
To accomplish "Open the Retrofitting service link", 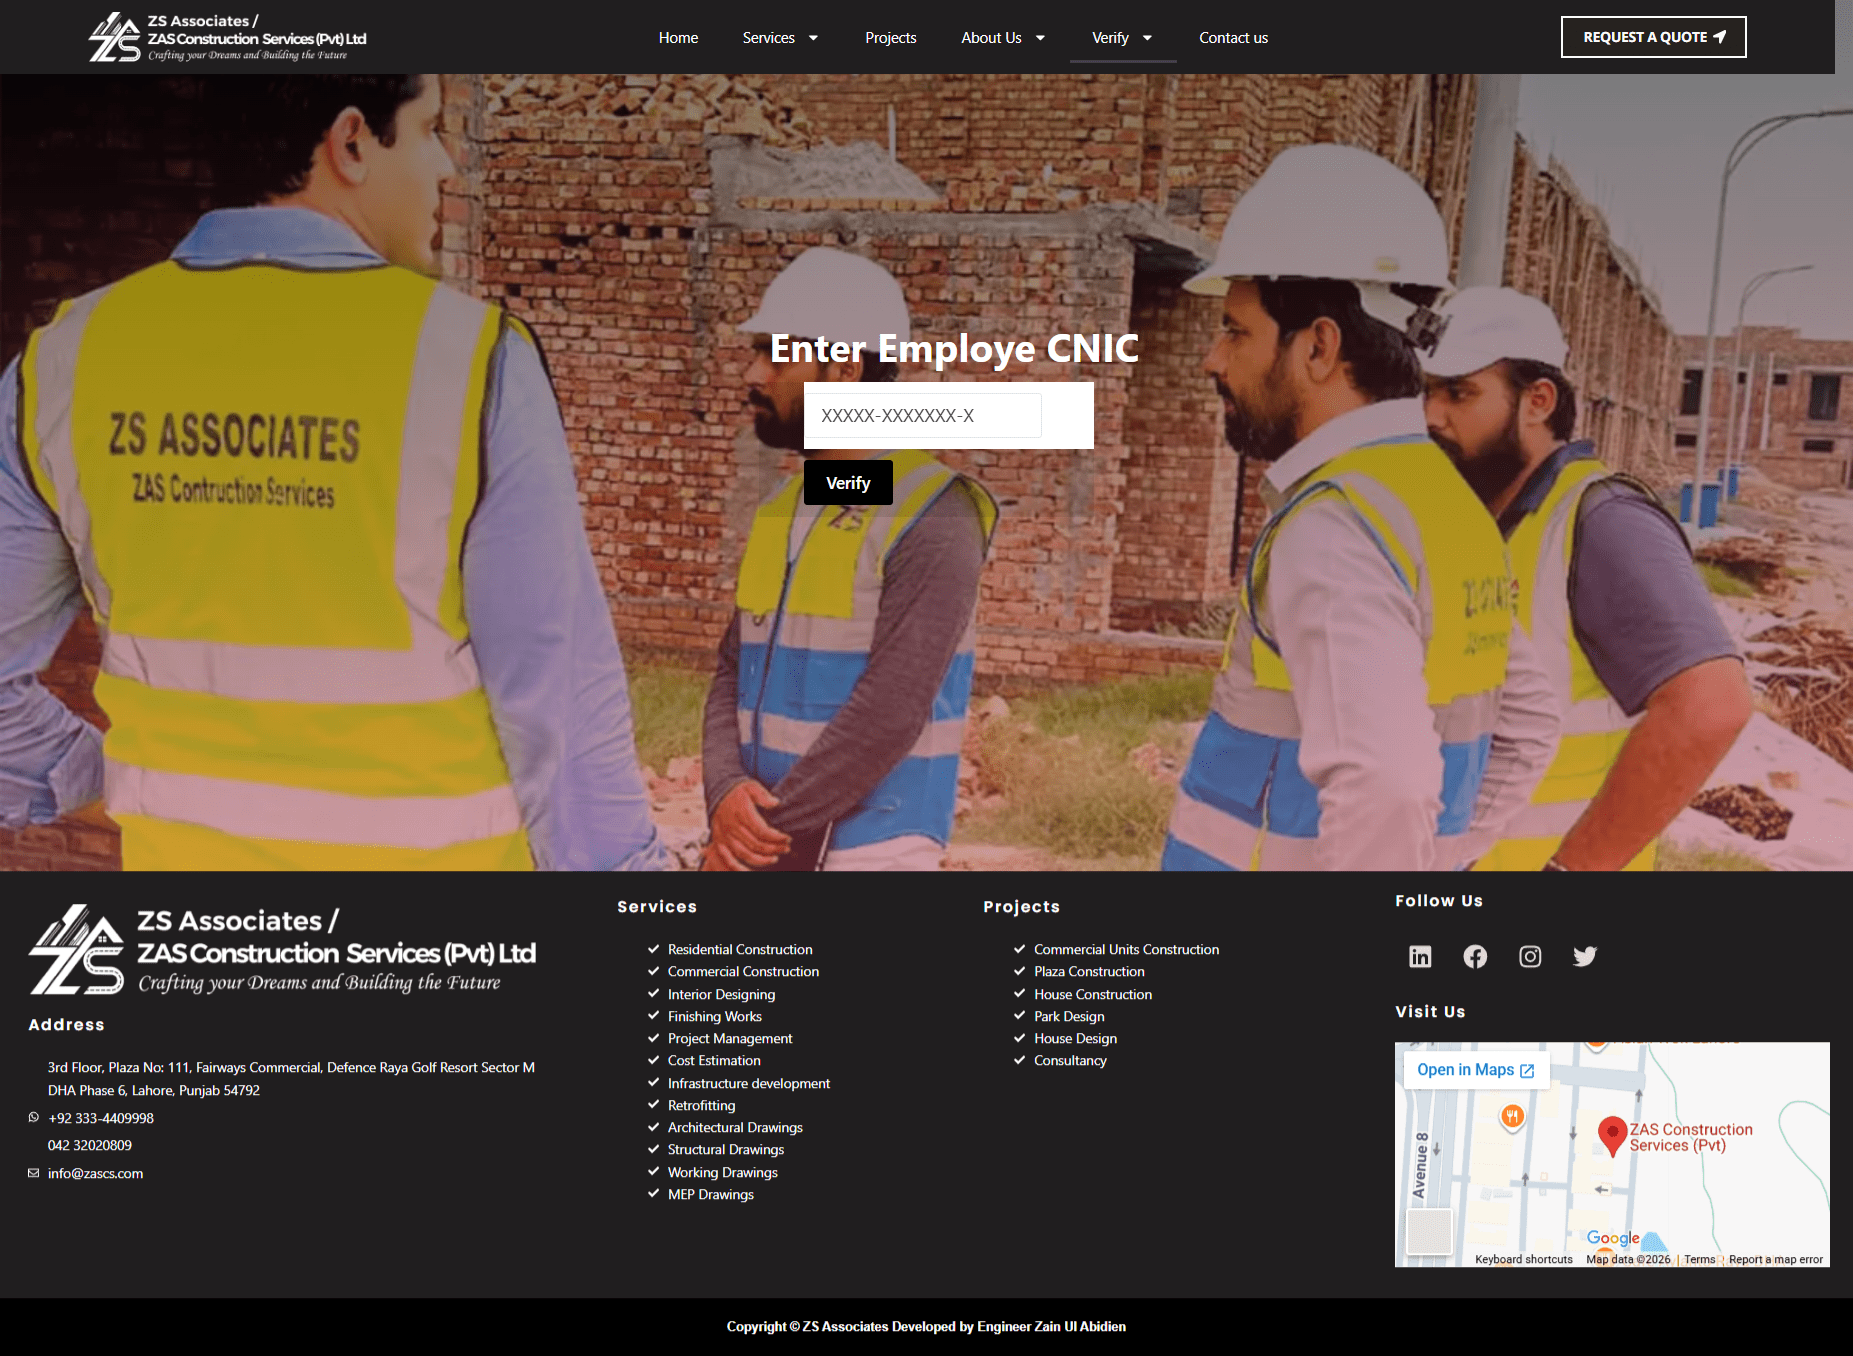I will pyautogui.click(x=701, y=1105).
